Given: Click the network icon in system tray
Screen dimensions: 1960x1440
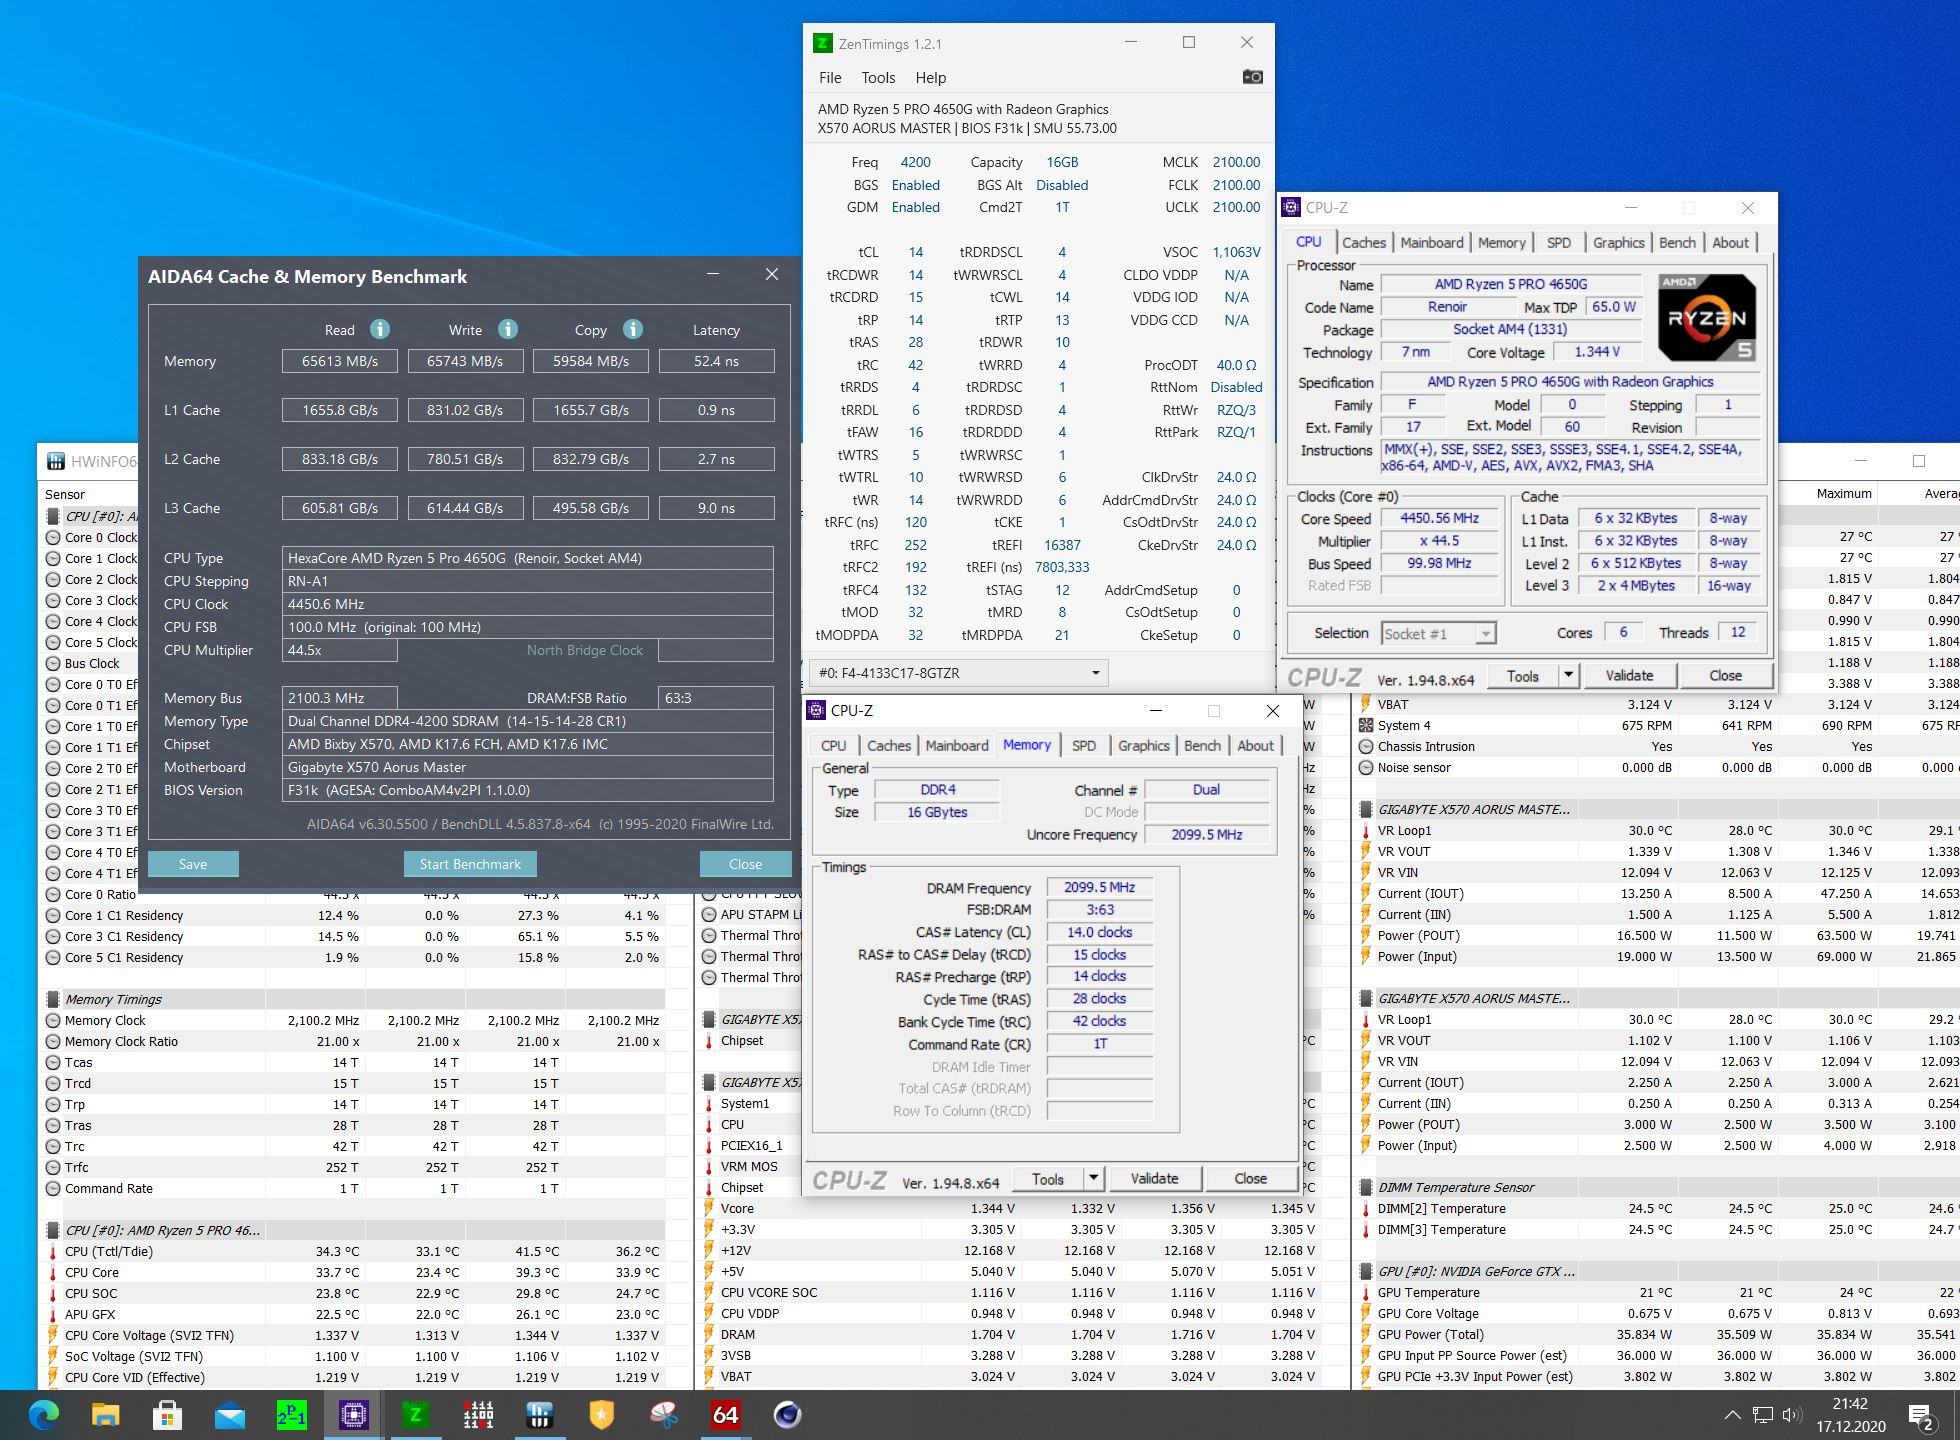Looking at the screenshot, I should (1762, 1415).
